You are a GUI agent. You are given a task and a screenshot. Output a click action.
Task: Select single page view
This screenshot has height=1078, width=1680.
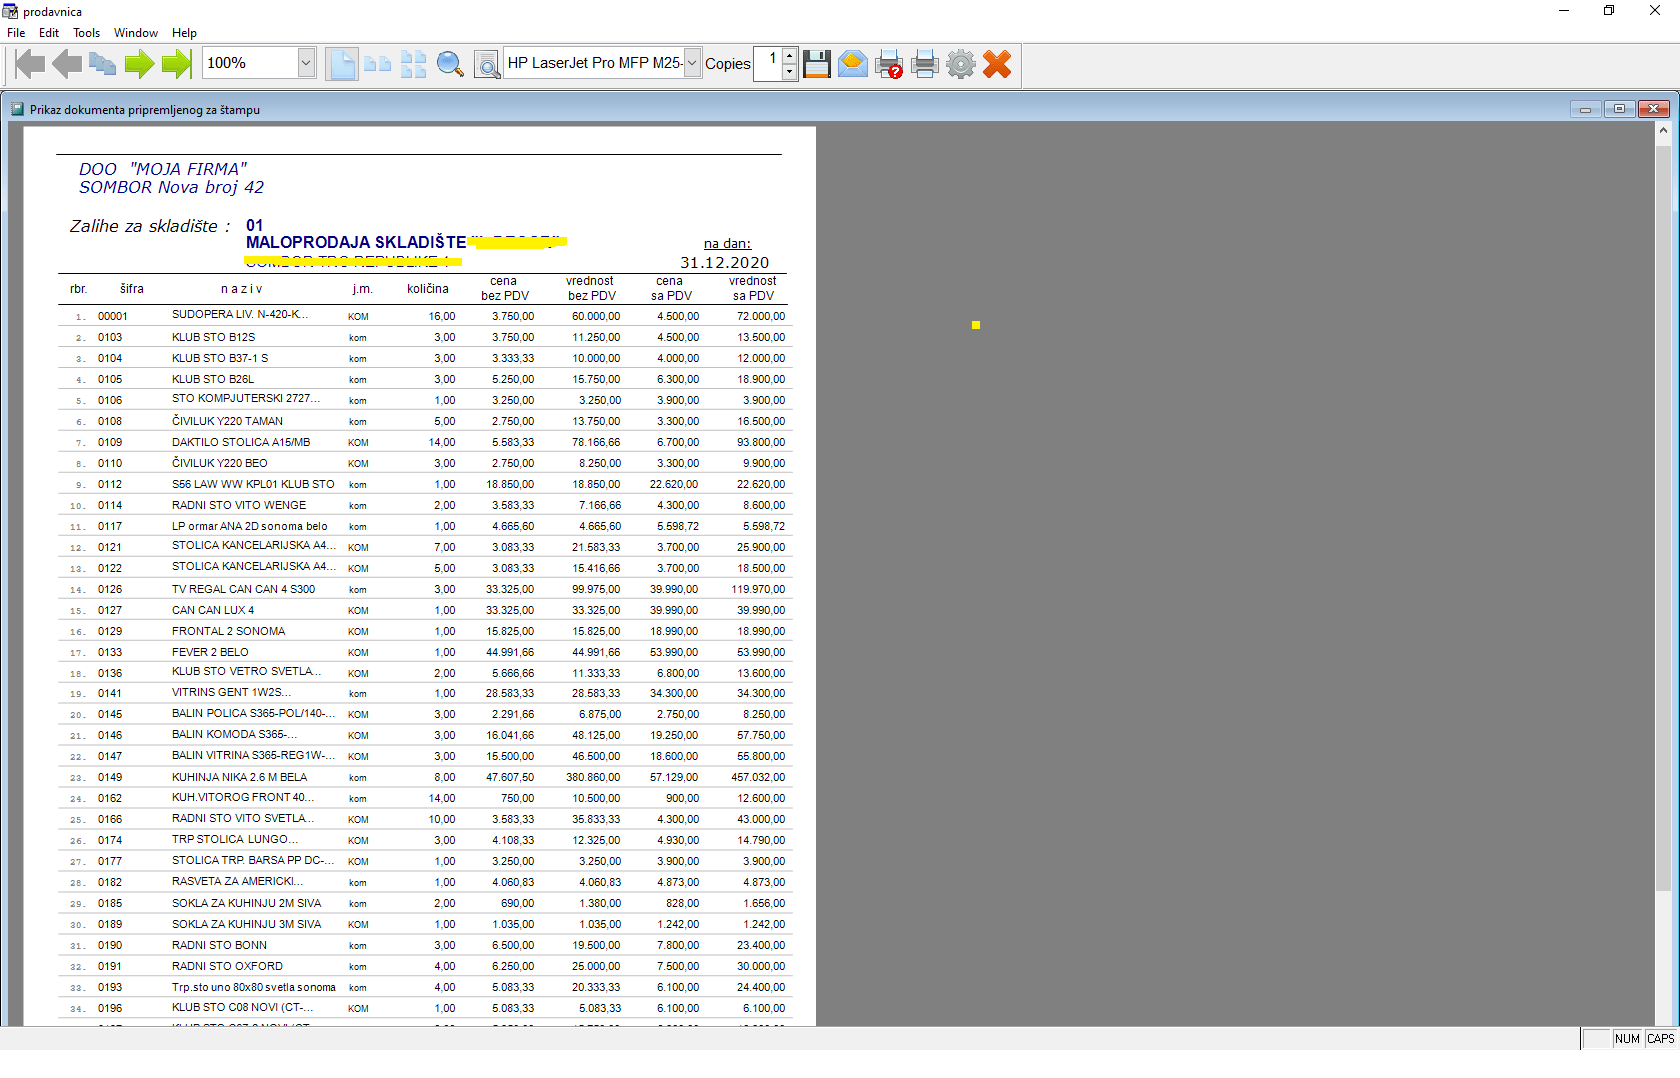point(341,64)
